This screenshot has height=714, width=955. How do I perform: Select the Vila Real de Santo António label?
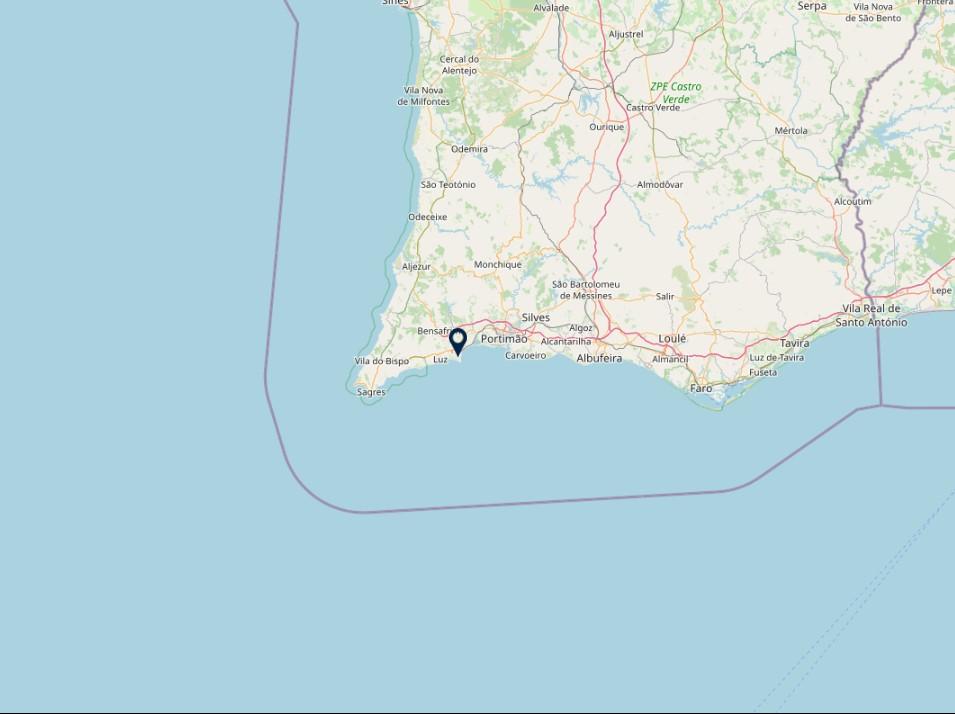[871, 316]
